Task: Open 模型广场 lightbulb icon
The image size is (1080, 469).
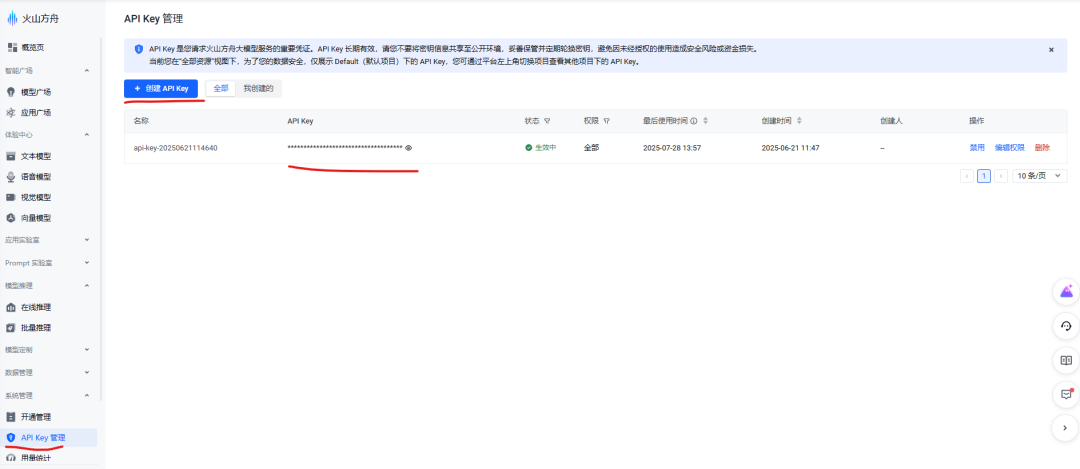Action: [x=11, y=92]
